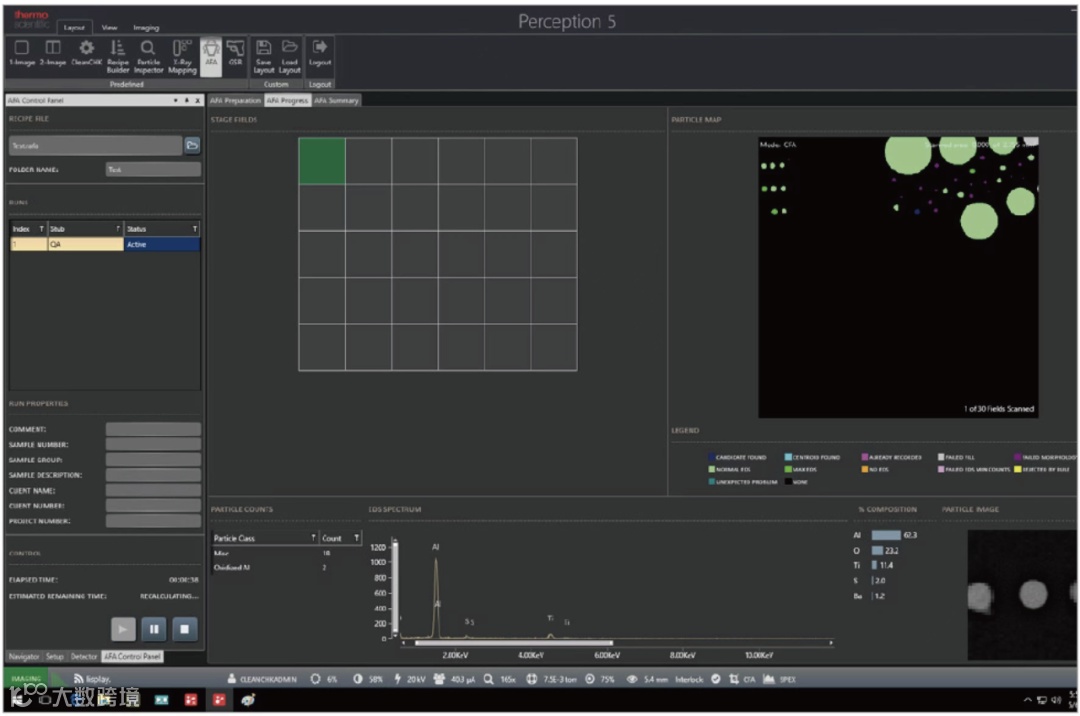The width and height of the screenshot is (1080, 716).
Task: Click the Sample Group field
Action: pos(153,459)
